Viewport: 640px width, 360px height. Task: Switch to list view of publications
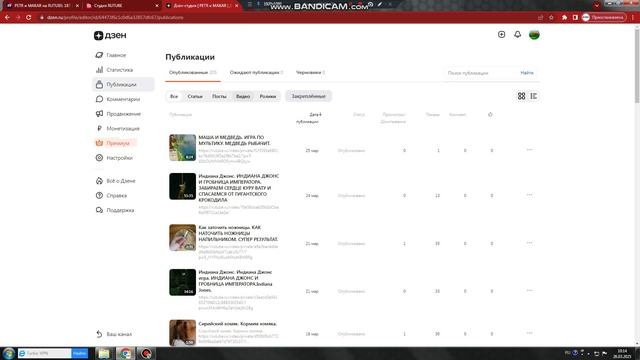[x=533, y=96]
